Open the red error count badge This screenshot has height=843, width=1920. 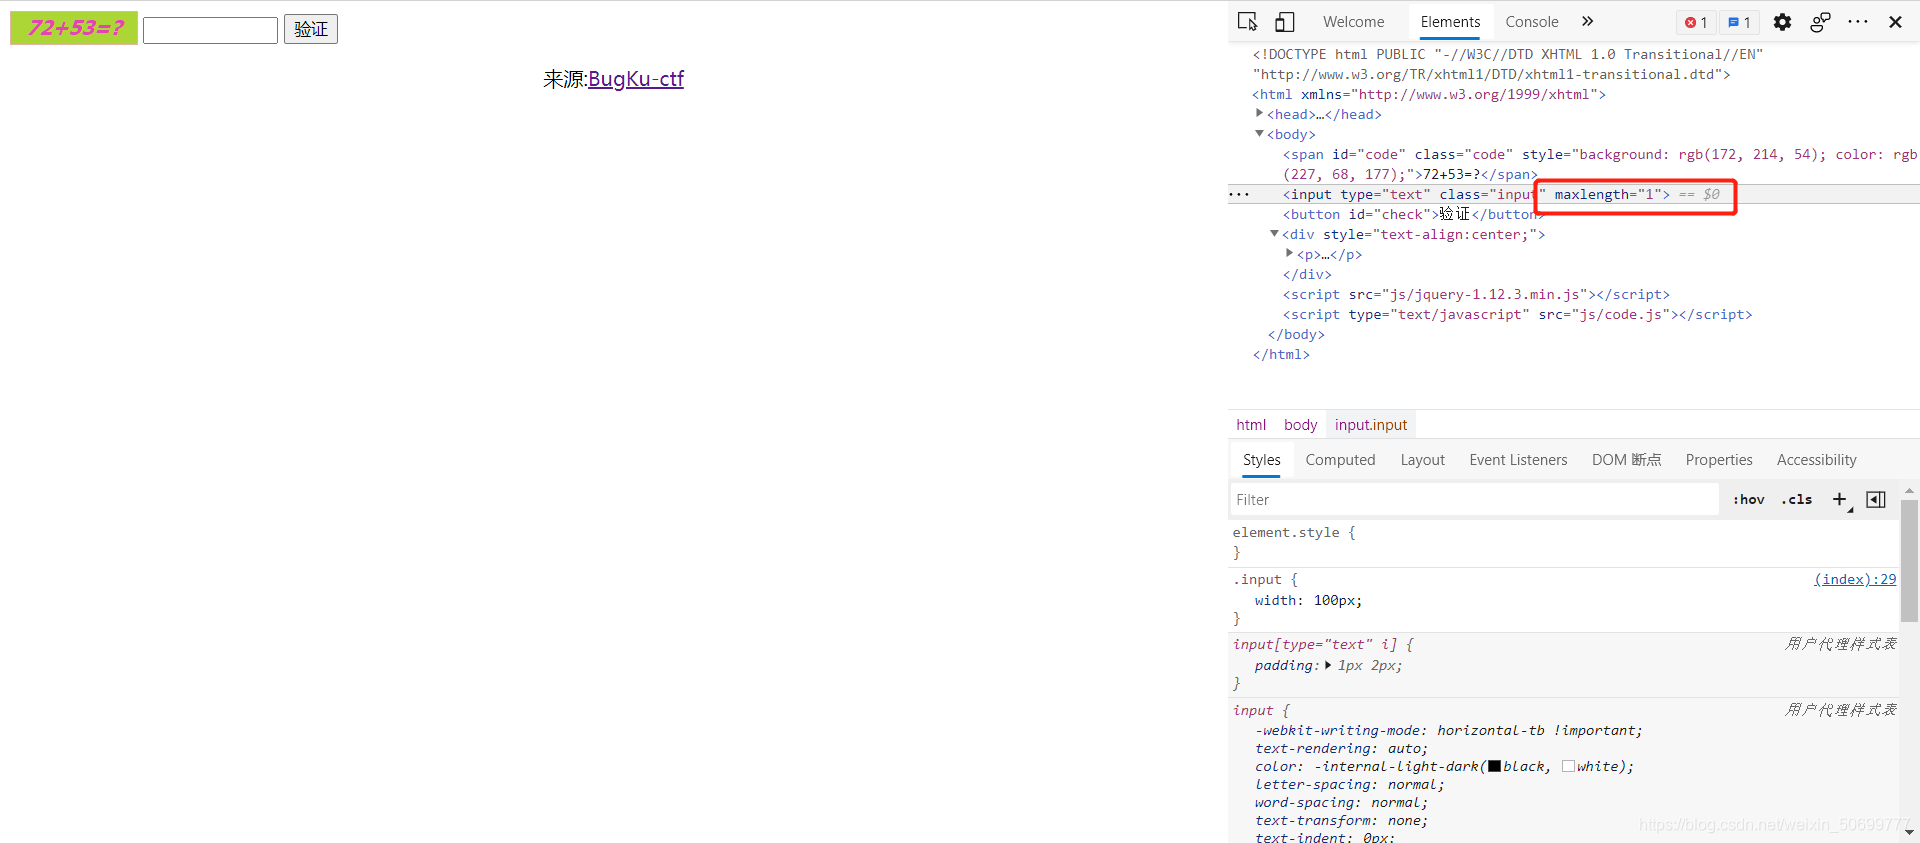1696,22
